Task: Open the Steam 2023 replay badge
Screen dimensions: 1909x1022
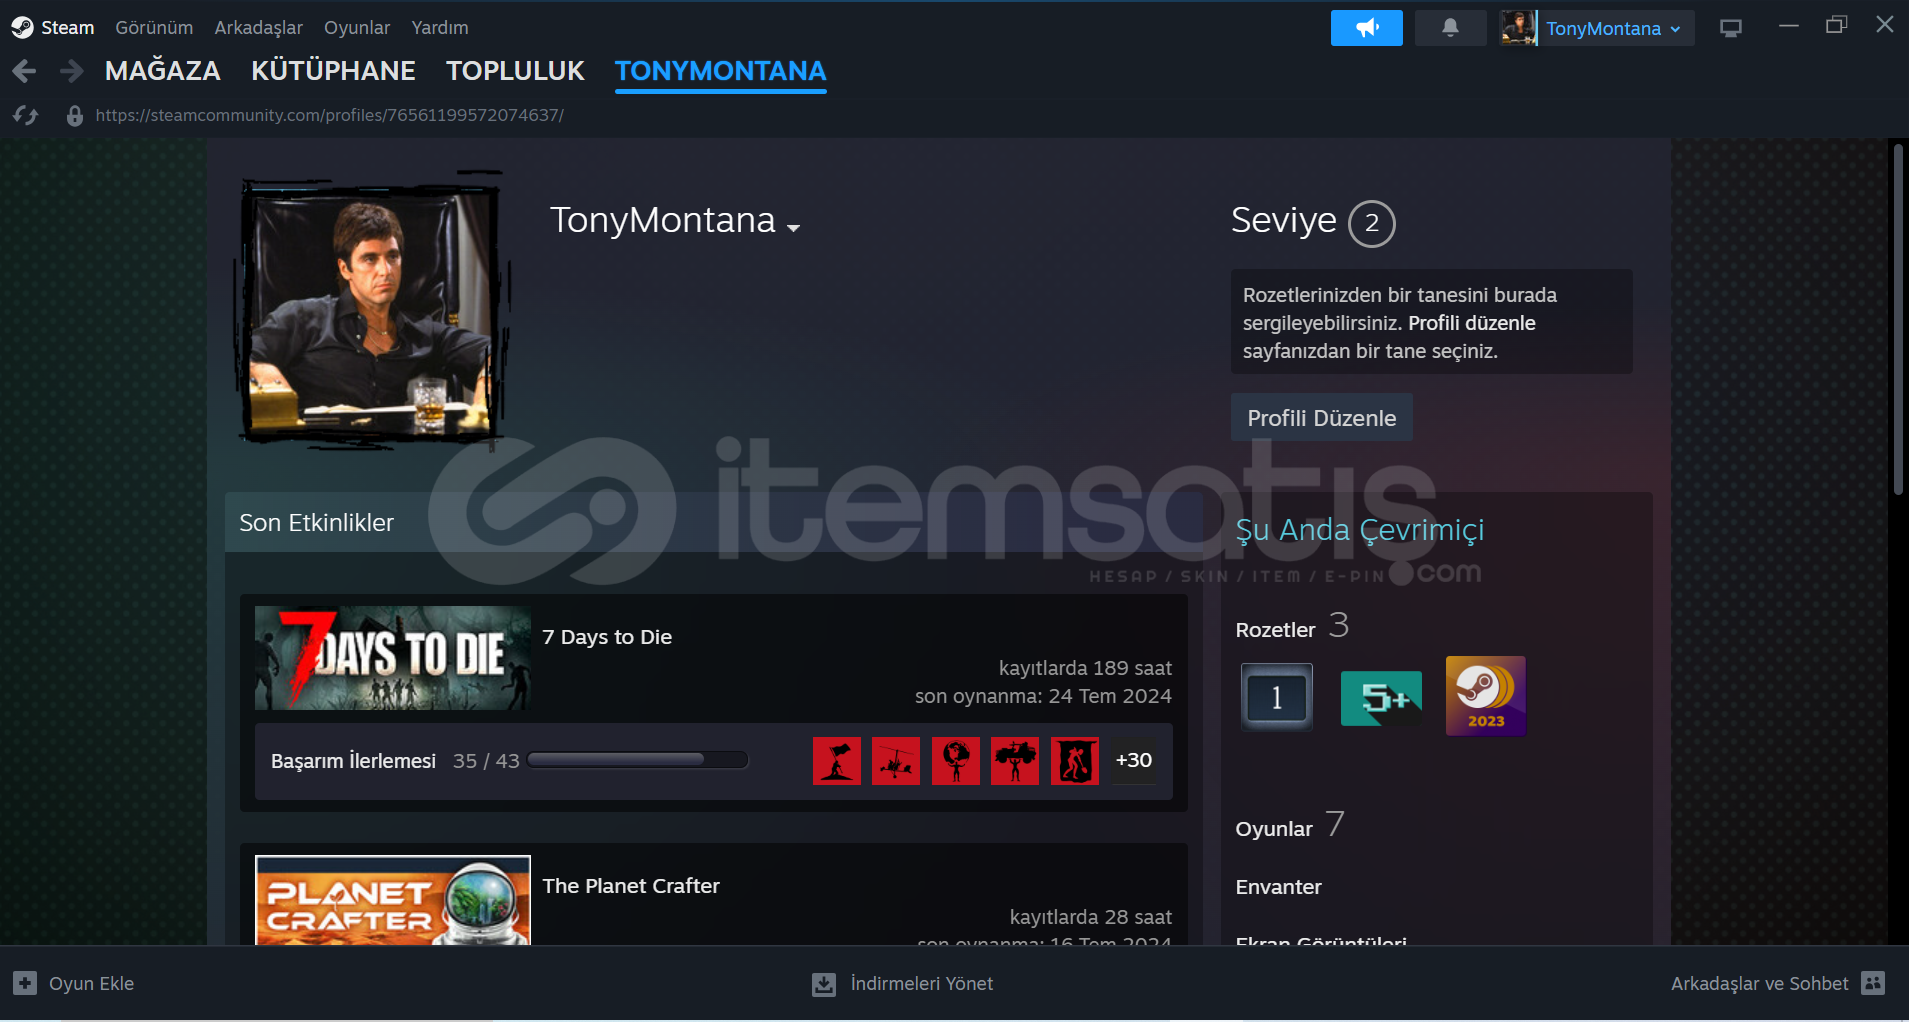Action: click(1486, 696)
